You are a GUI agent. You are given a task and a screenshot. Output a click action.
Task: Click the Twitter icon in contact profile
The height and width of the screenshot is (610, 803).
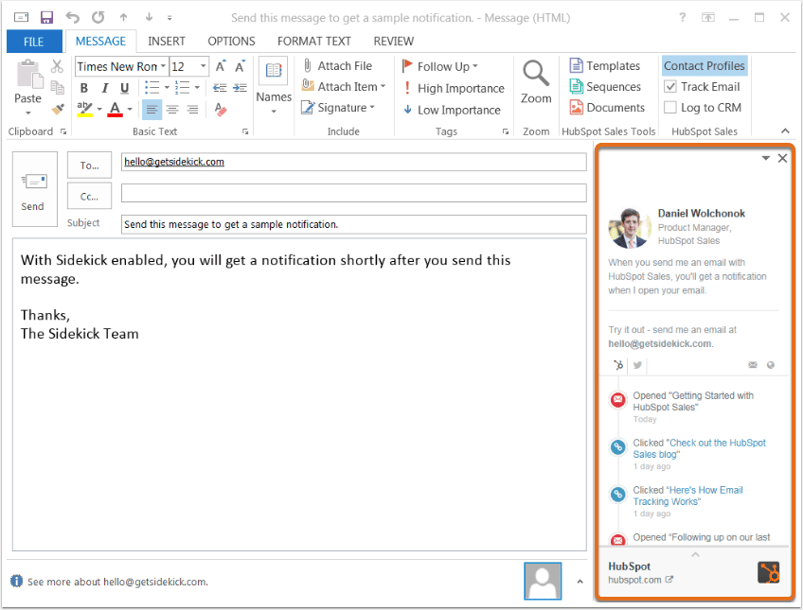point(637,365)
